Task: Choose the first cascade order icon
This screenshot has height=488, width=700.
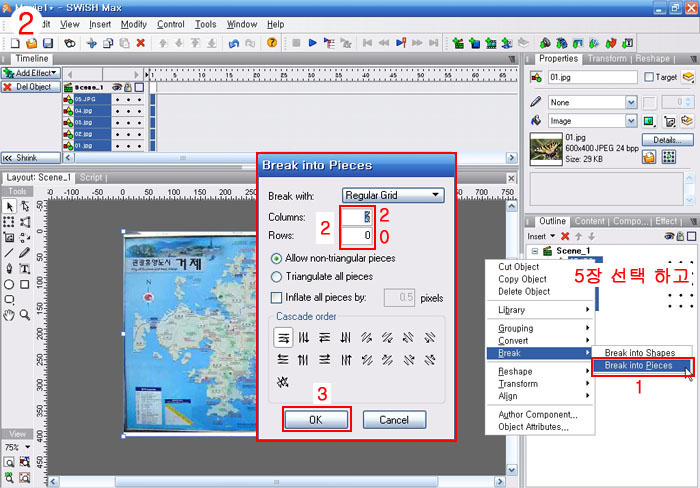Action: (283, 338)
